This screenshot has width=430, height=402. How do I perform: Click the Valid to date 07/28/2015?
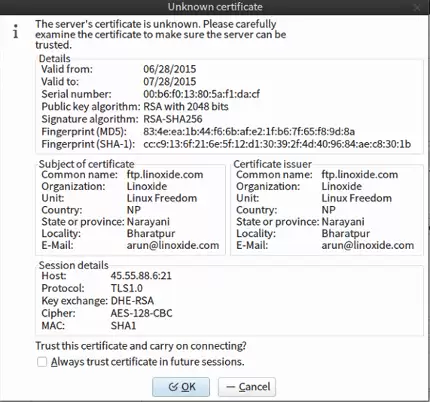[170, 82]
